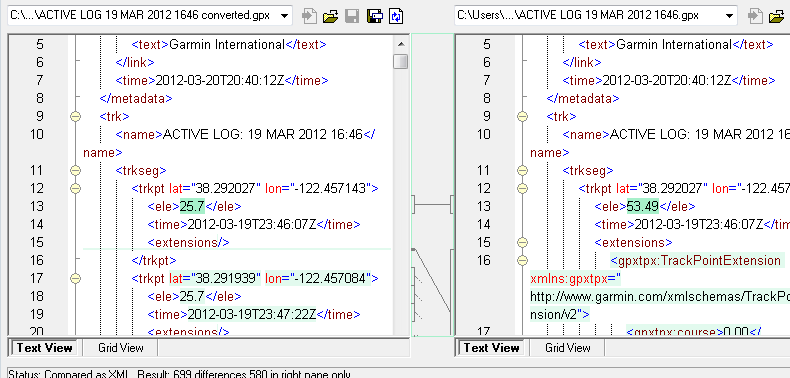The image size is (790, 378).
Task: Click left pane ACTIVE LOG name text
Action: click(x=262, y=135)
